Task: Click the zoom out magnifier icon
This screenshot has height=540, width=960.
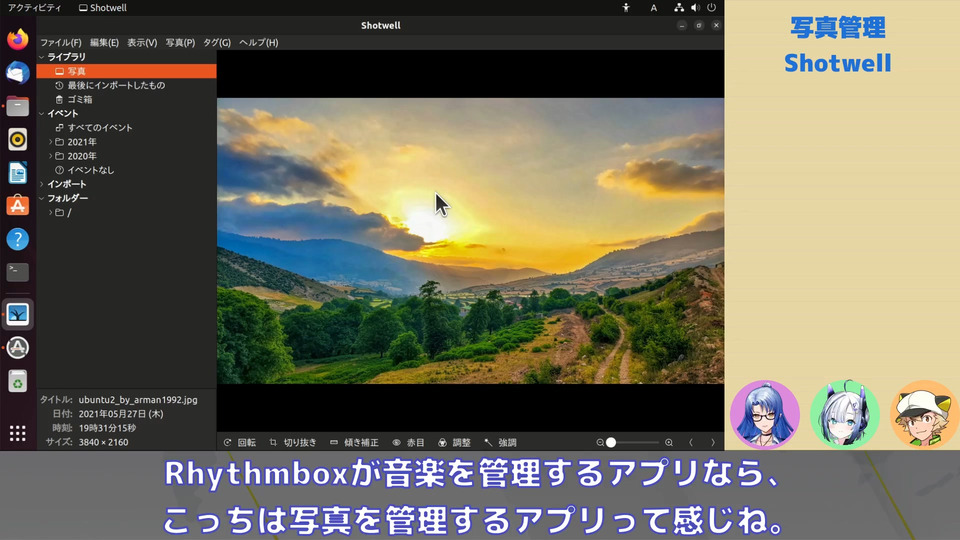Action: coord(600,442)
